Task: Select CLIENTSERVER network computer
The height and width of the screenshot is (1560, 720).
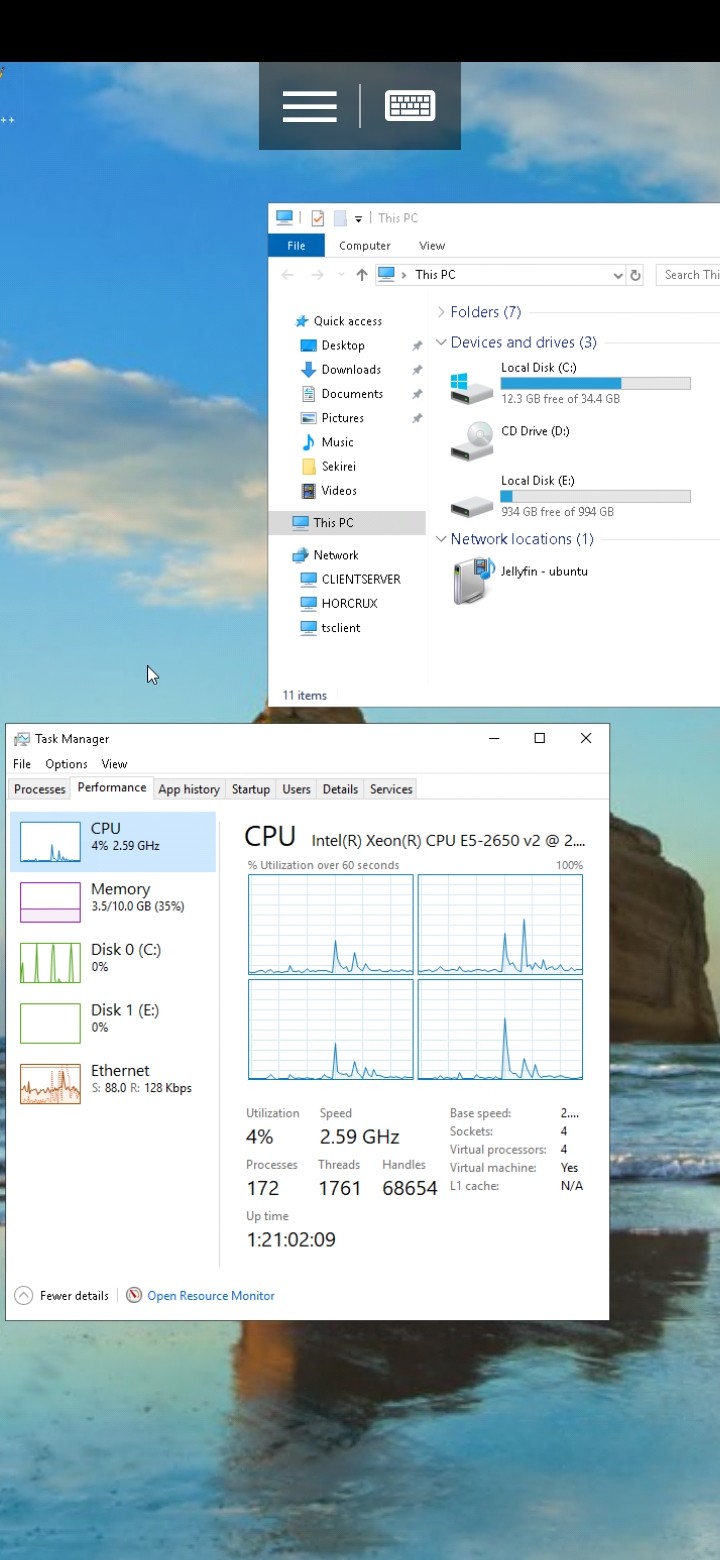Action: pyautogui.click(x=361, y=579)
